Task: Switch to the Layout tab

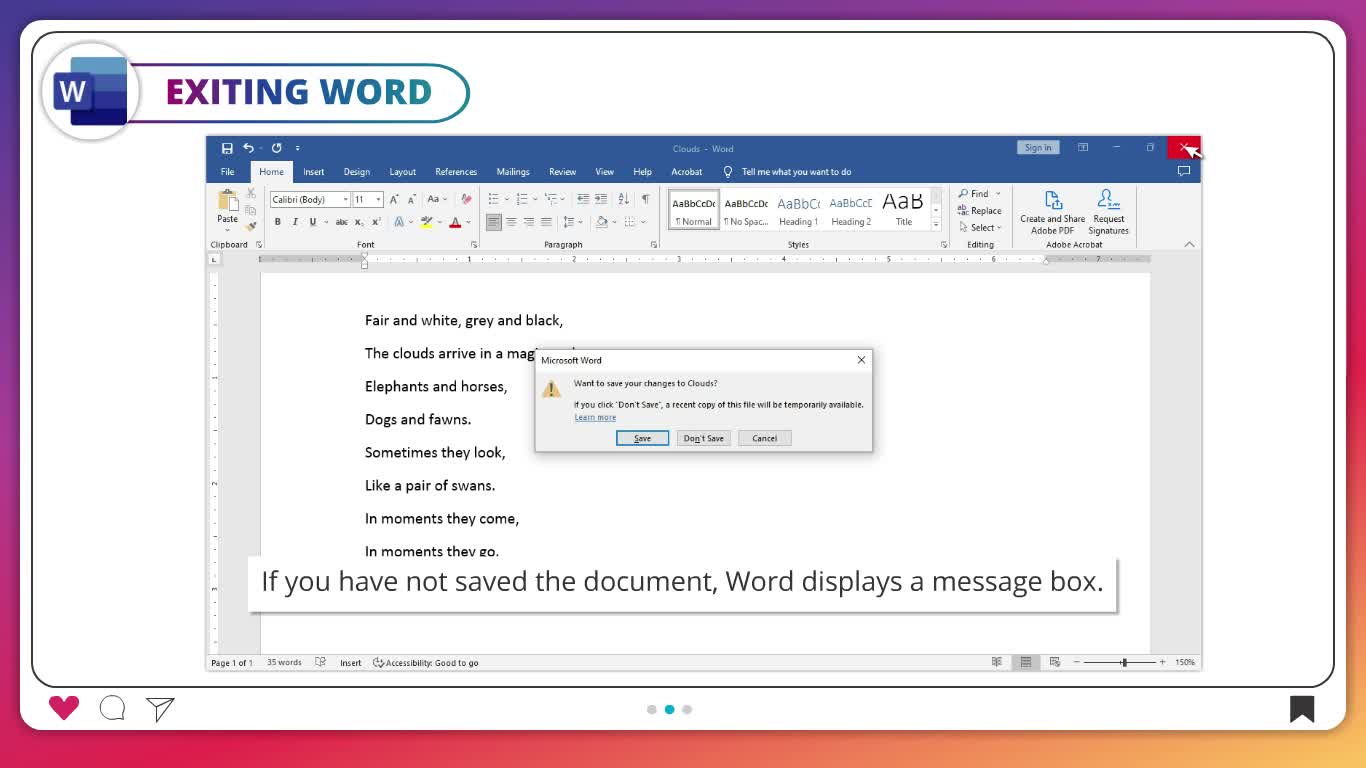Action: pyautogui.click(x=403, y=172)
